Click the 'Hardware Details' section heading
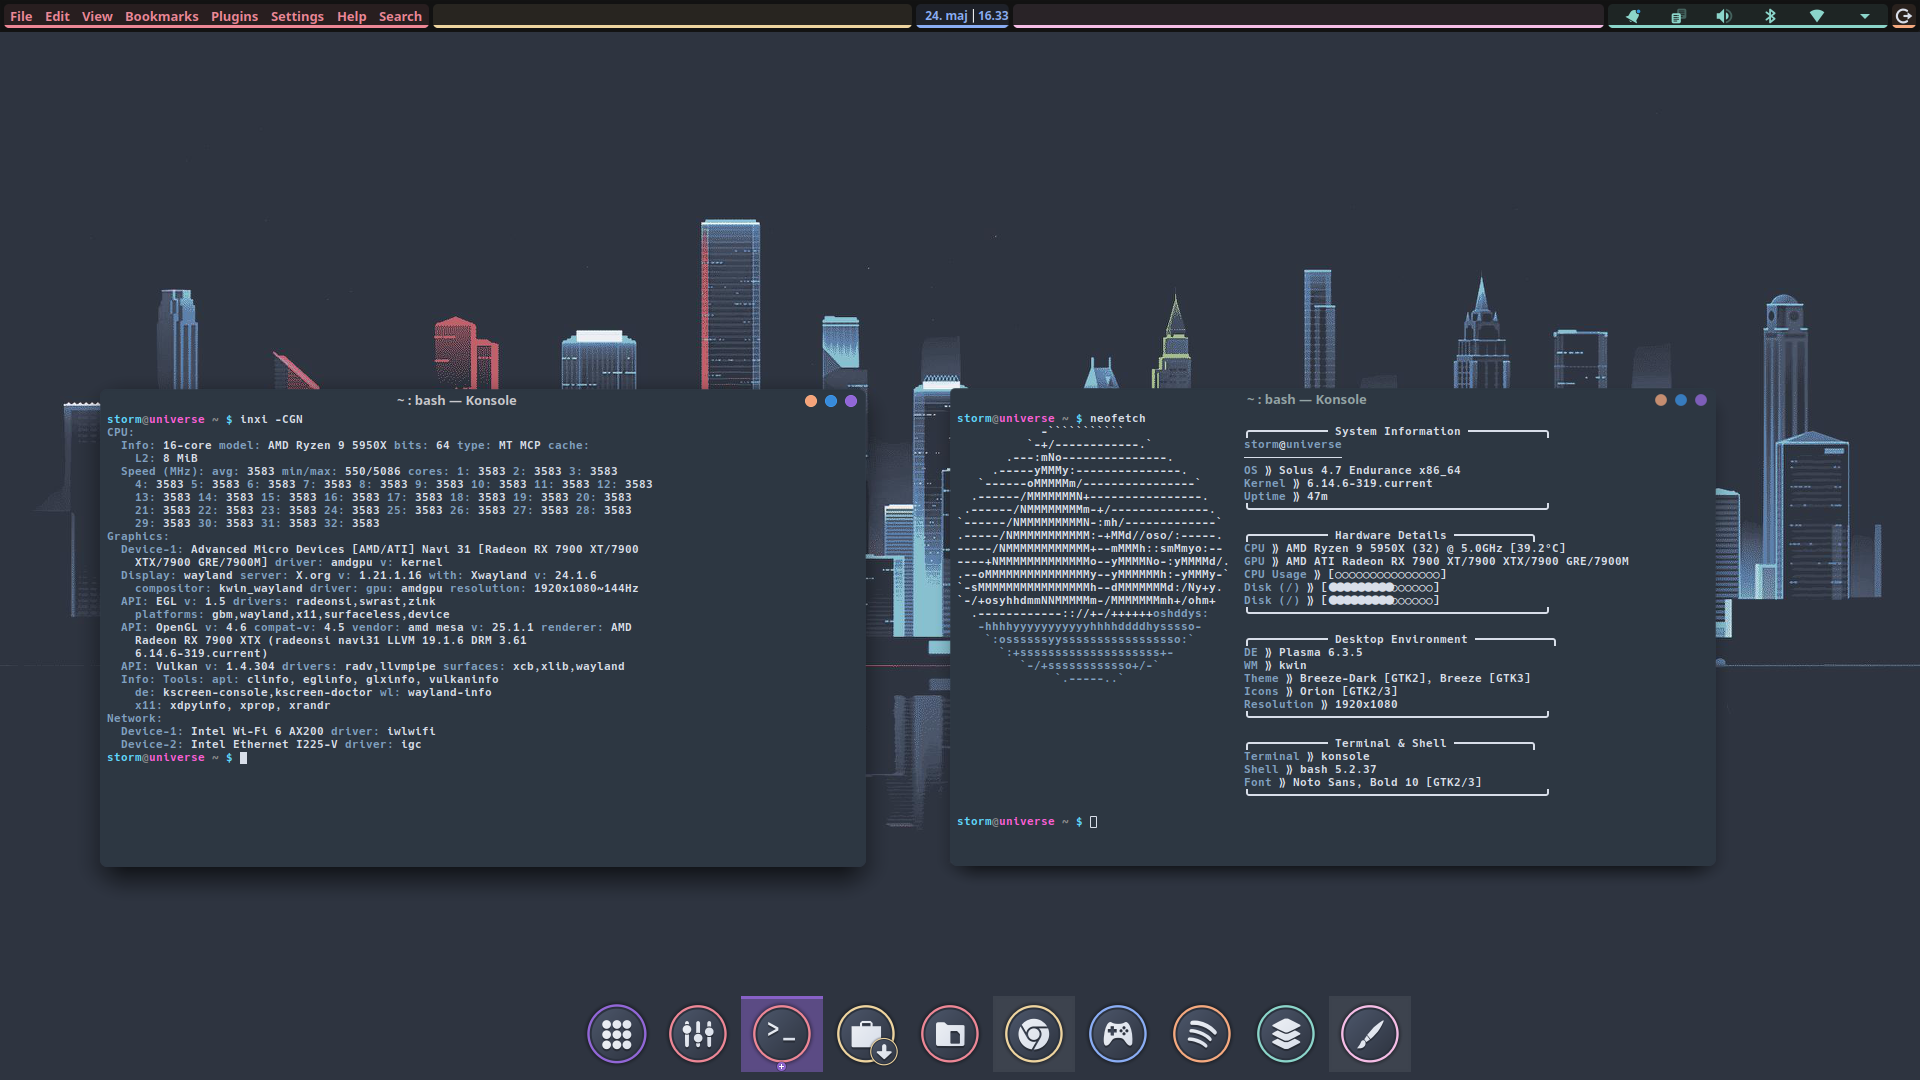This screenshot has height=1080, width=1920. click(1390, 536)
